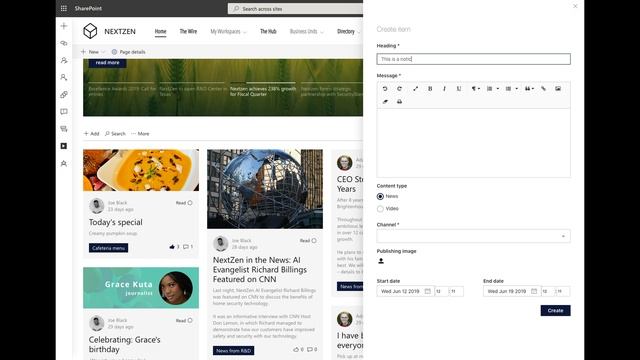Clear formatting with the eraser icon

[x=385, y=102]
